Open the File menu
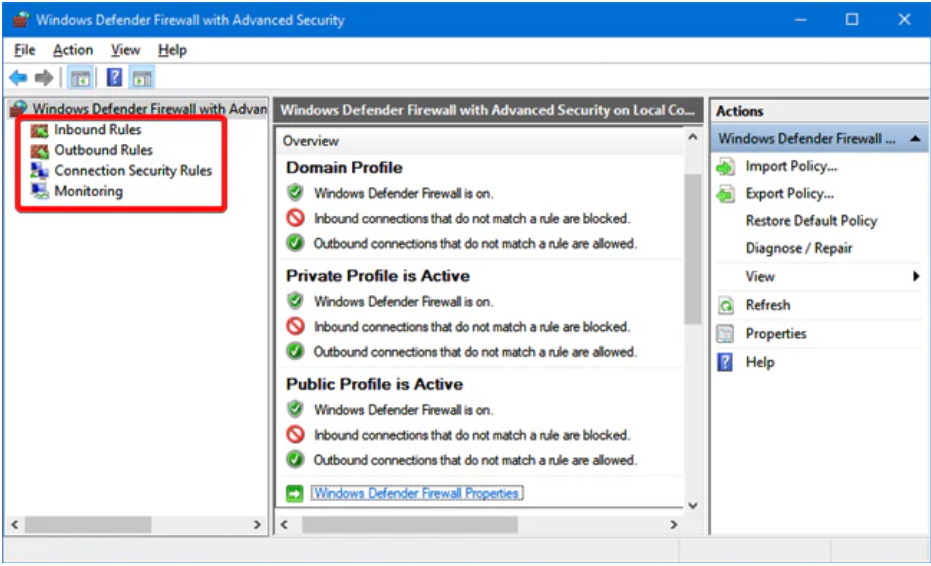931x566 pixels. click(24, 50)
